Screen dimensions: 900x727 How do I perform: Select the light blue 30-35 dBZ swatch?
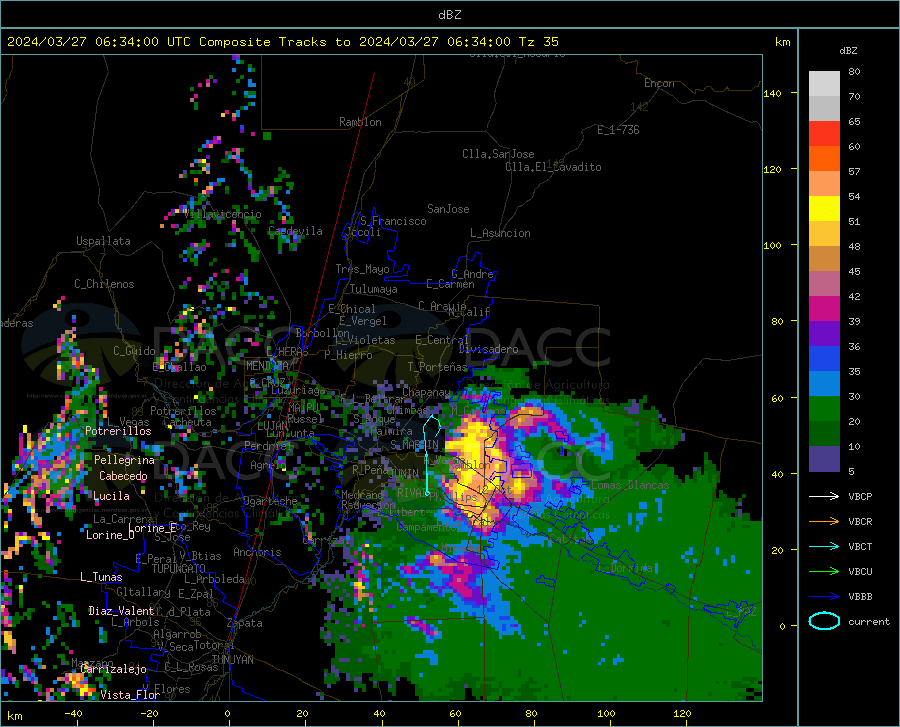pos(824,383)
